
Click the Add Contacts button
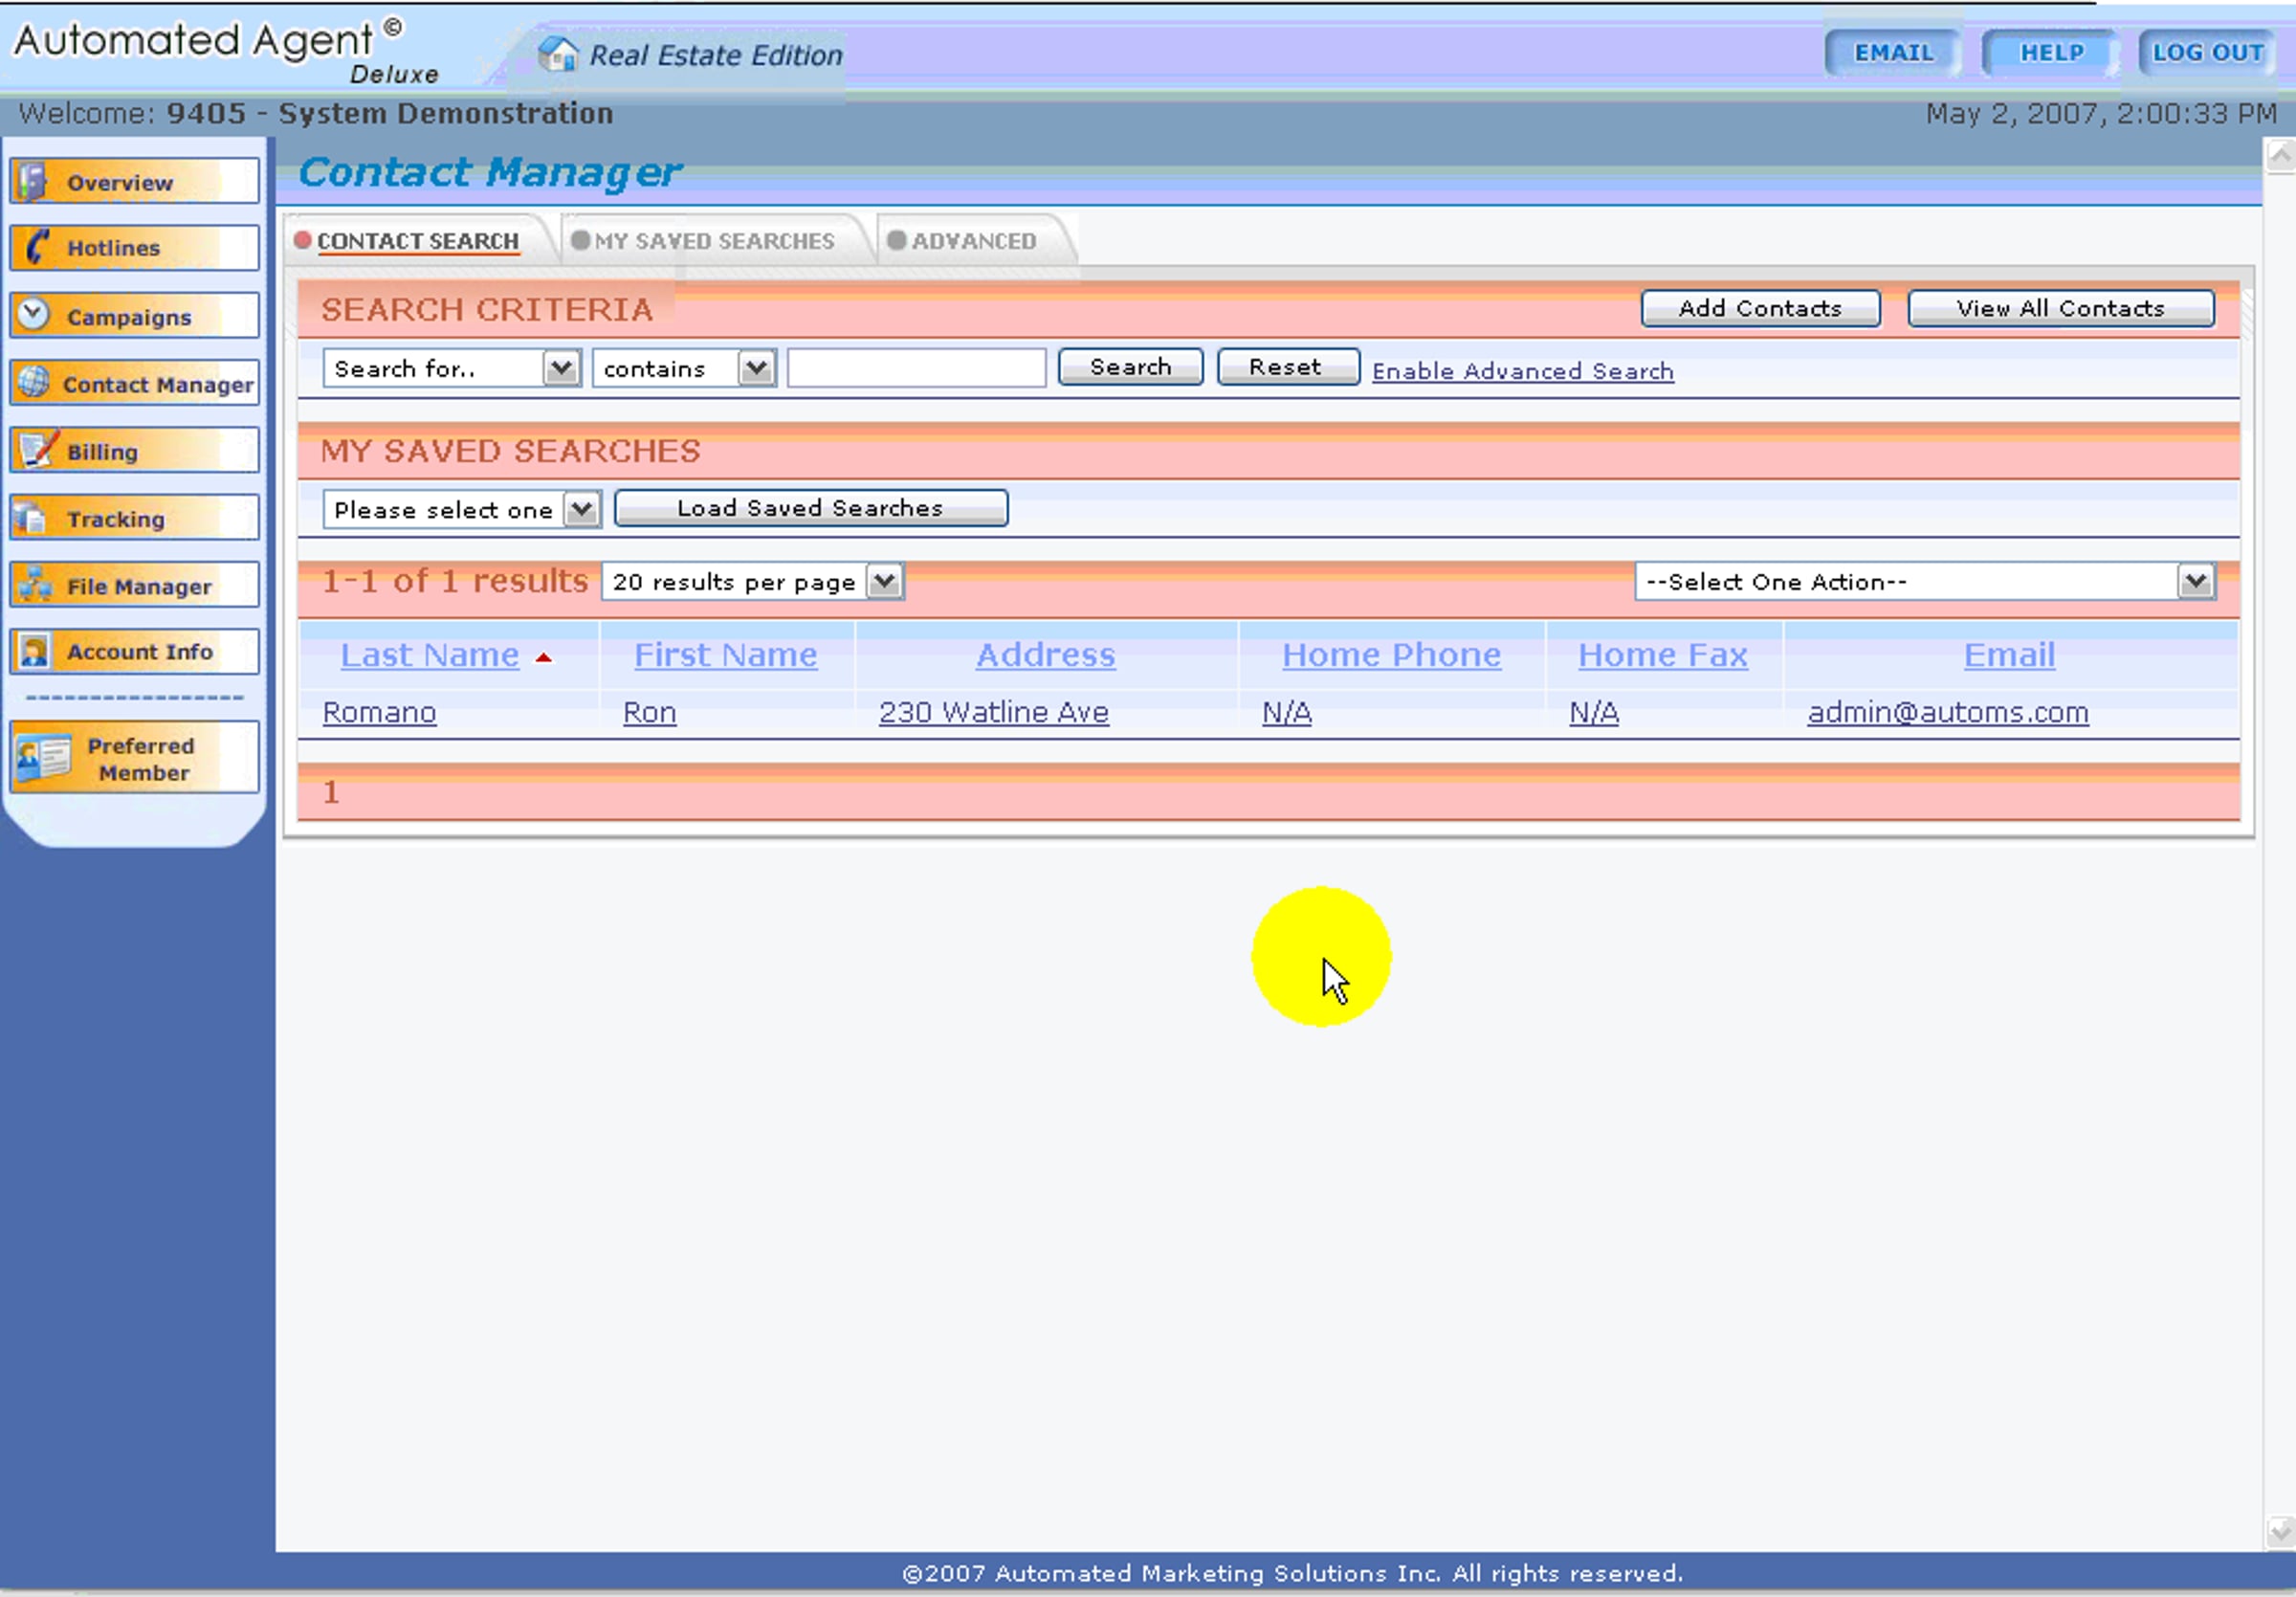(x=1759, y=309)
